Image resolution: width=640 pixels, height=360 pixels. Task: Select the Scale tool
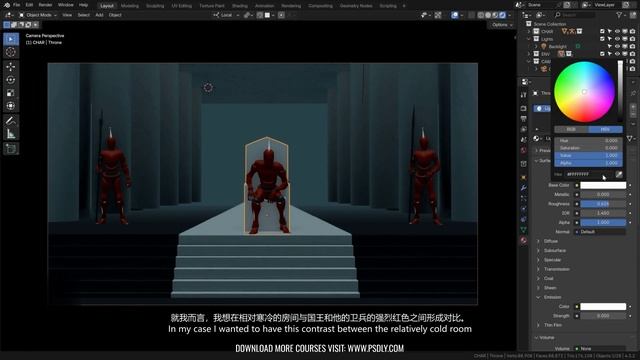pyautogui.click(x=11, y=93)
